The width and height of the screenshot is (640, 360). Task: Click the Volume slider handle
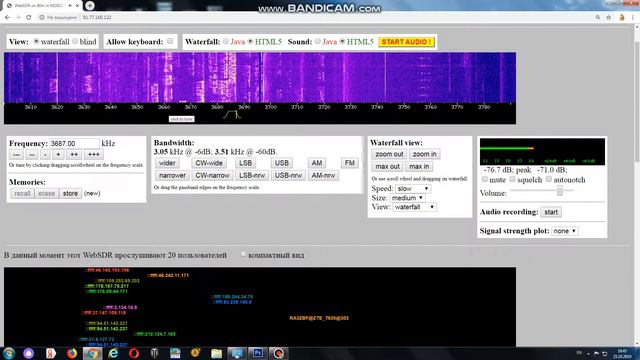click(560, 190)
